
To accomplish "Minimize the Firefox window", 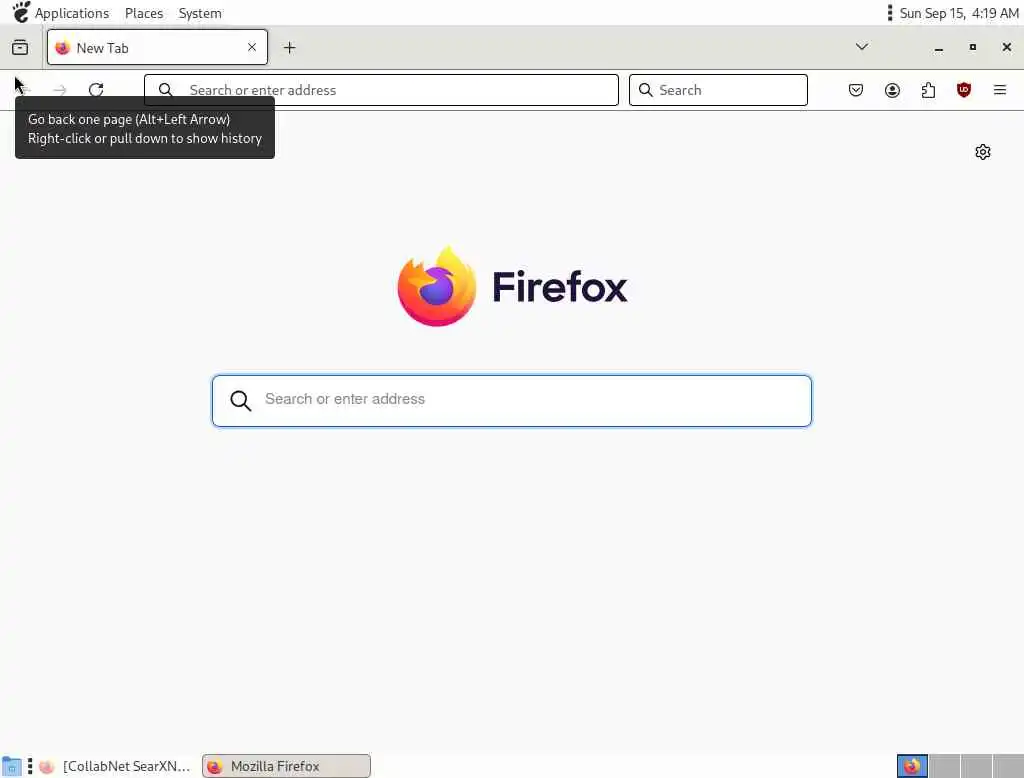I will [938, 48].
